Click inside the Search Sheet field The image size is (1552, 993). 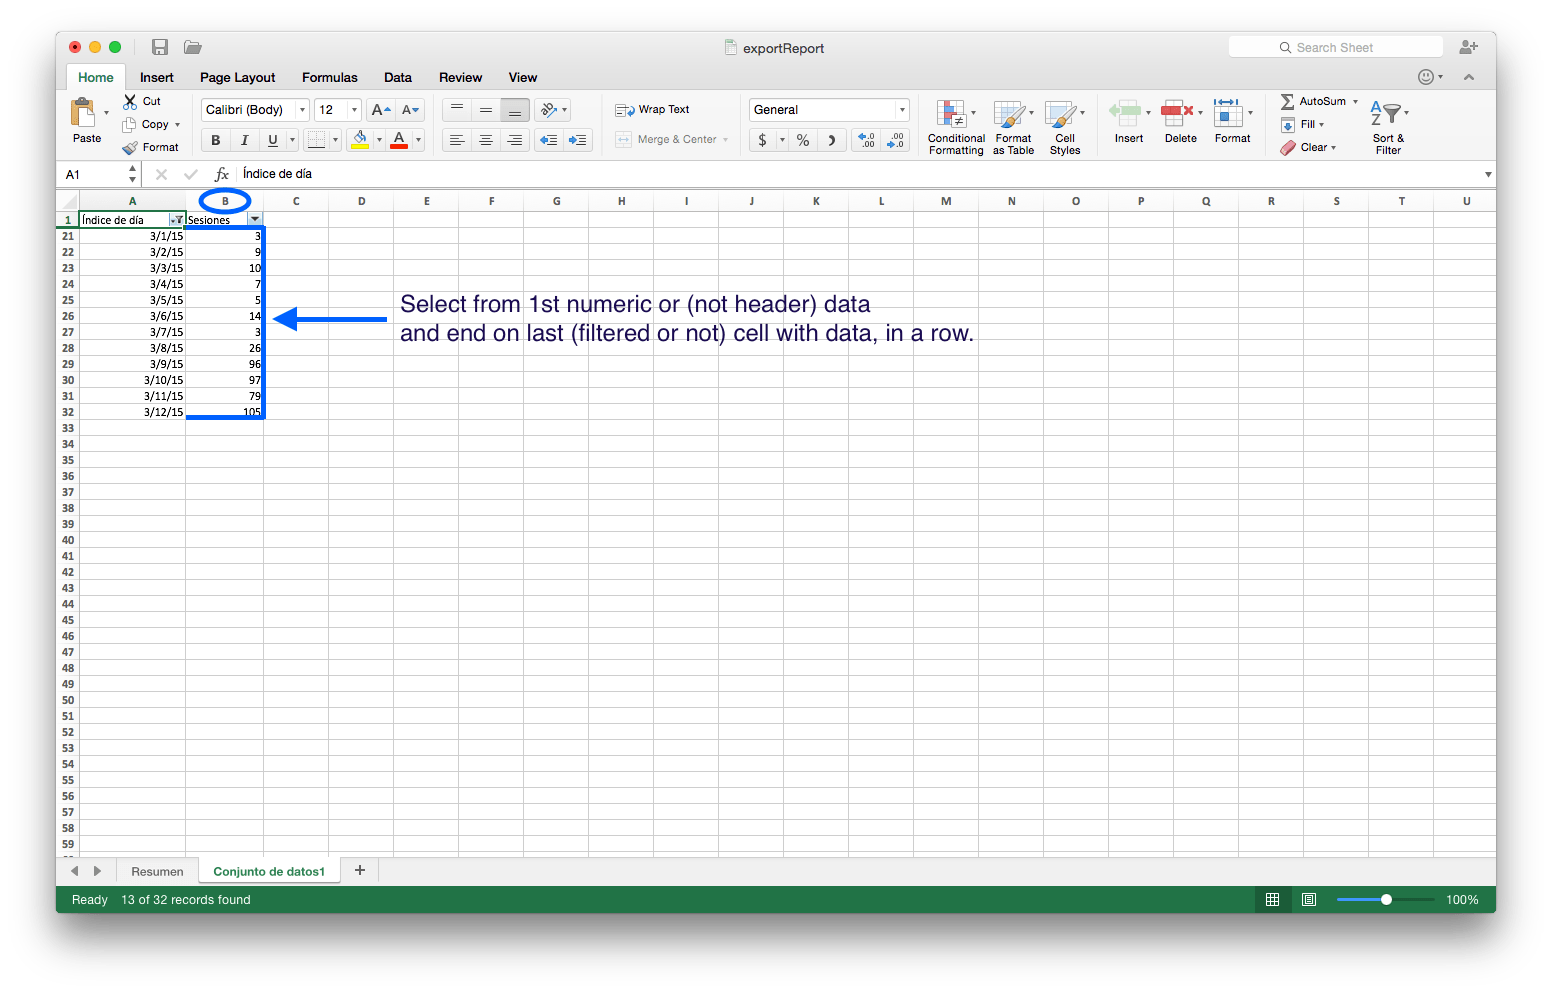(x=1340, y=46)
